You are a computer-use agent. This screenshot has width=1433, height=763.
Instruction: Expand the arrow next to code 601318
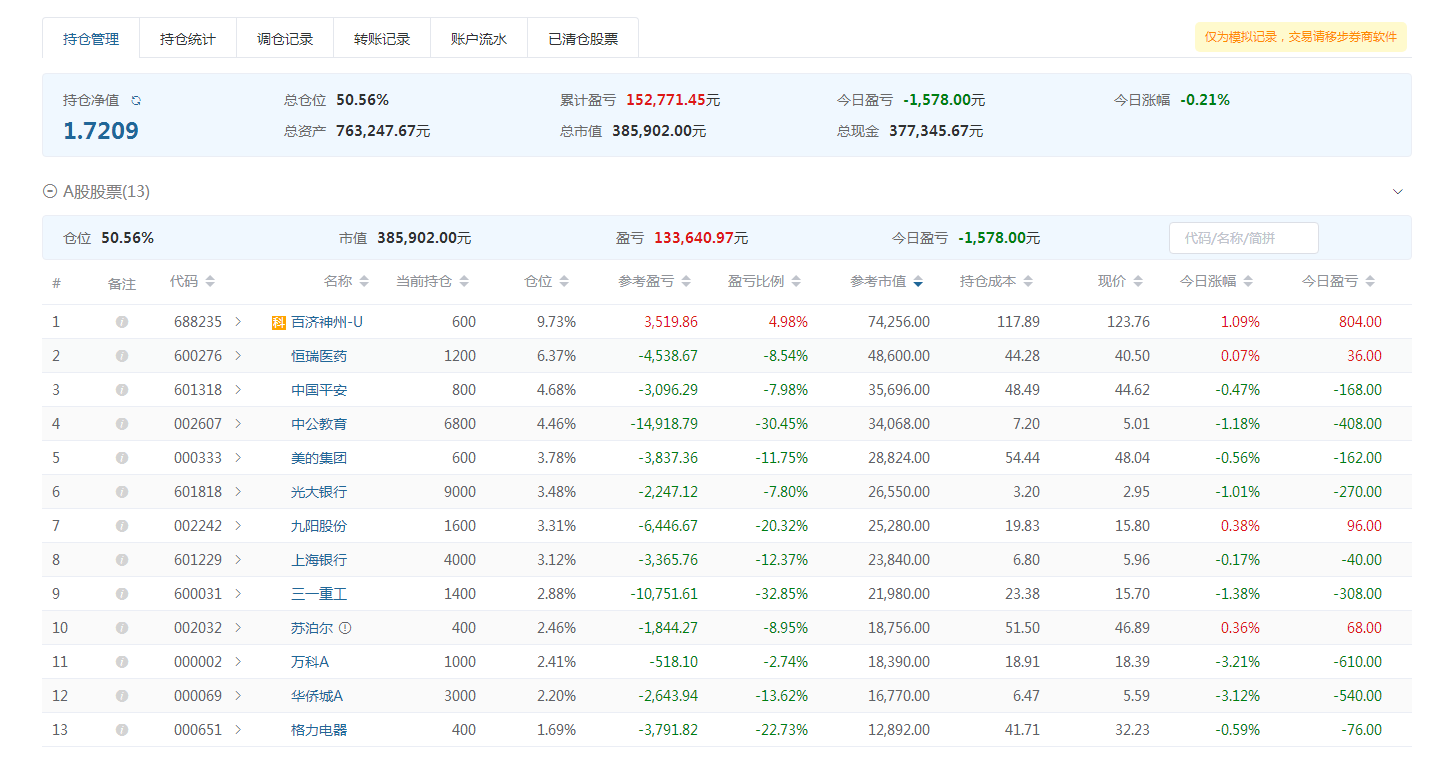click(x=238, y=390)
